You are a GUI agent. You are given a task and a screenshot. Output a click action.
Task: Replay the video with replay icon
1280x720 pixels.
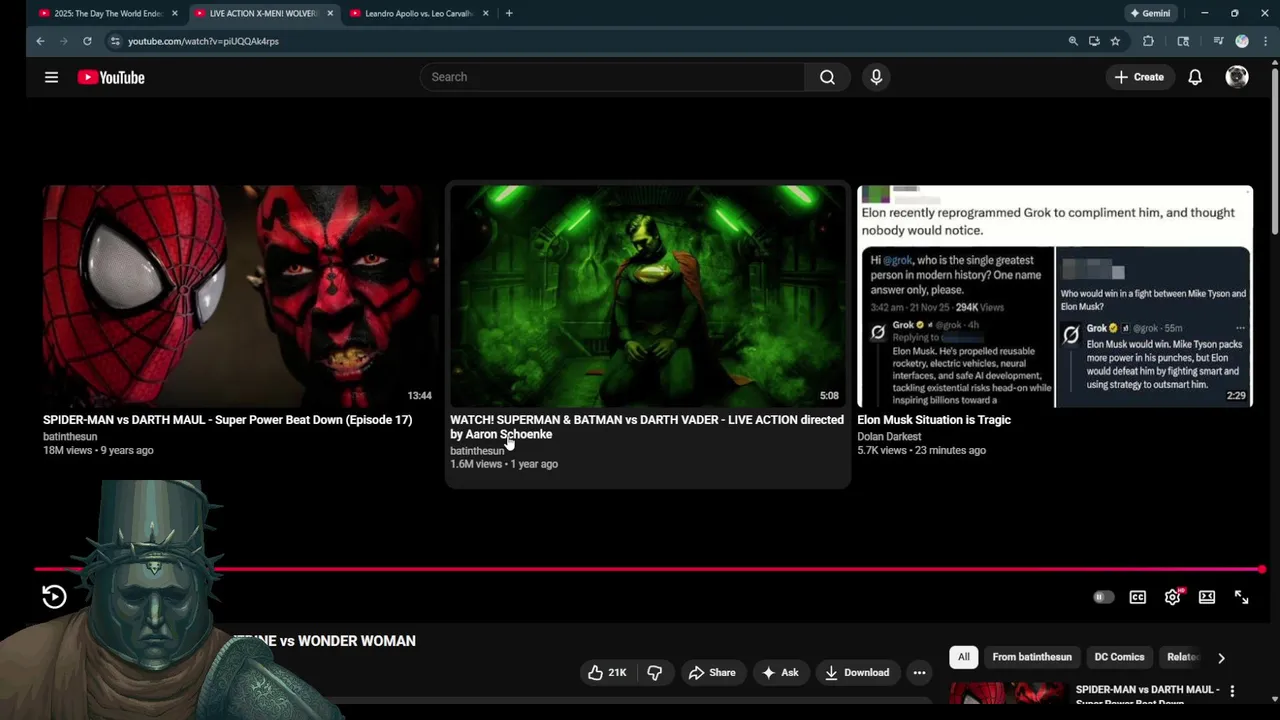54,597
